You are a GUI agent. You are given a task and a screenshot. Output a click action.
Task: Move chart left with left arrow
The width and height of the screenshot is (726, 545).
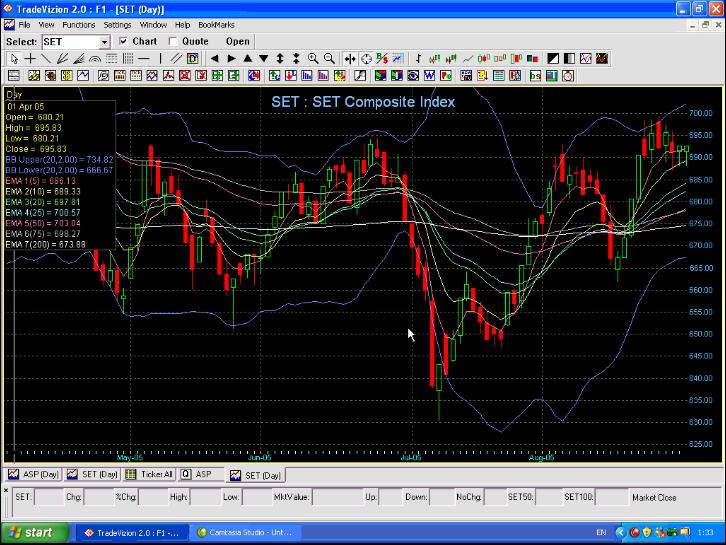click(214, 59)
